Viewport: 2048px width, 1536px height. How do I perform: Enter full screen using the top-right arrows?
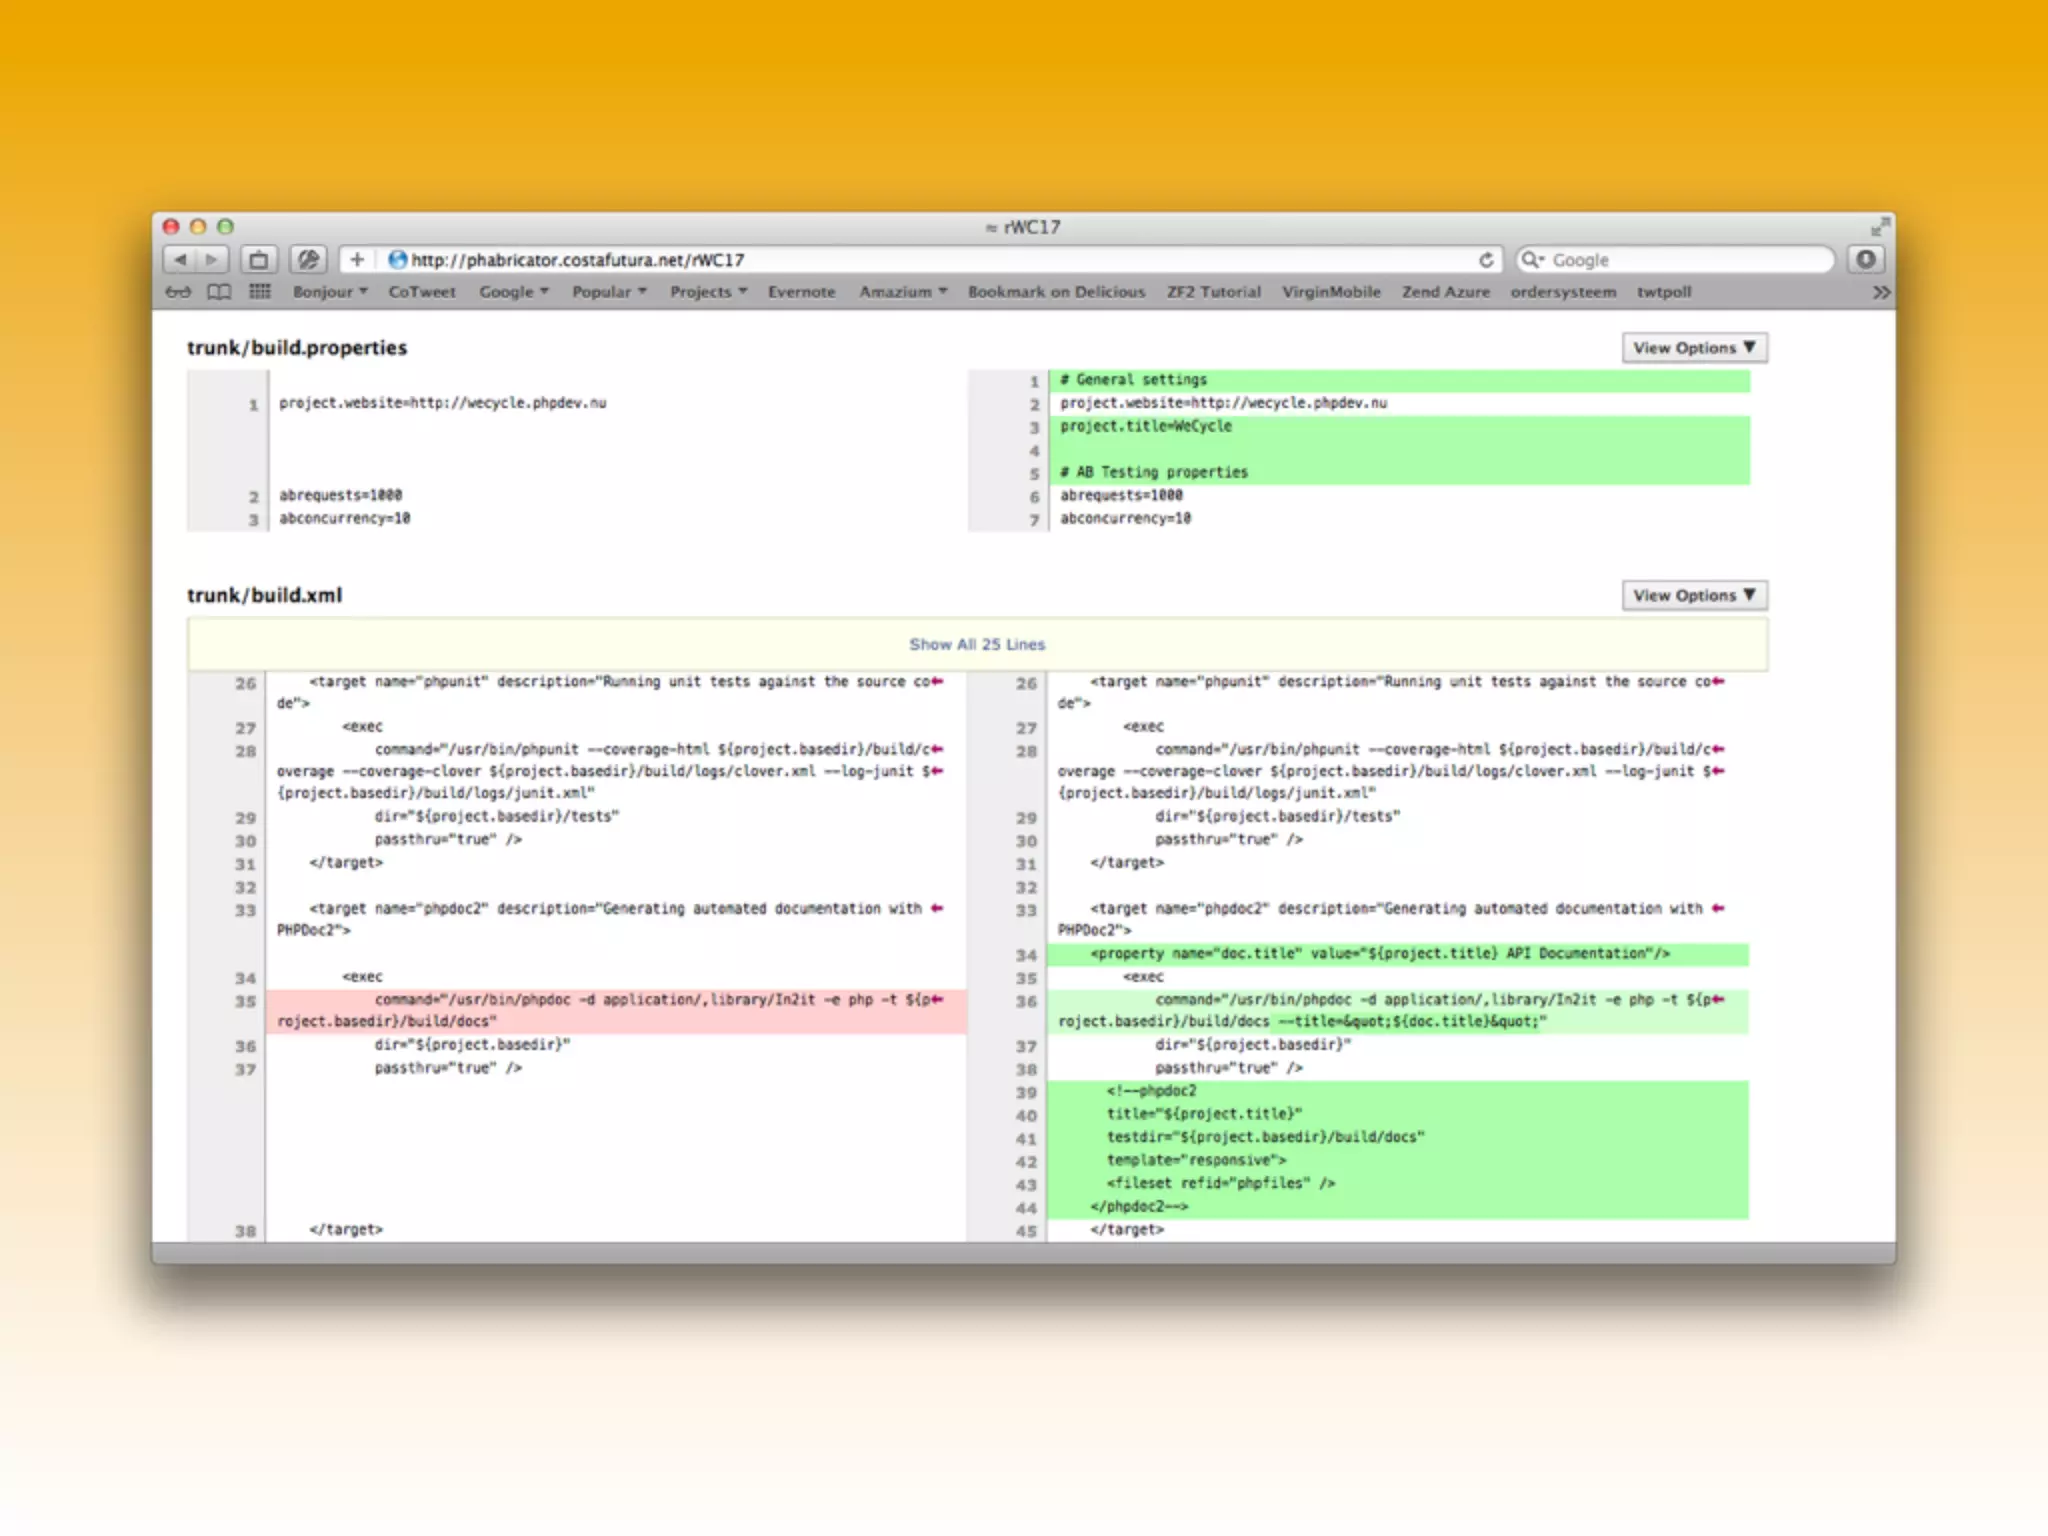click(x=1880, y=227)
